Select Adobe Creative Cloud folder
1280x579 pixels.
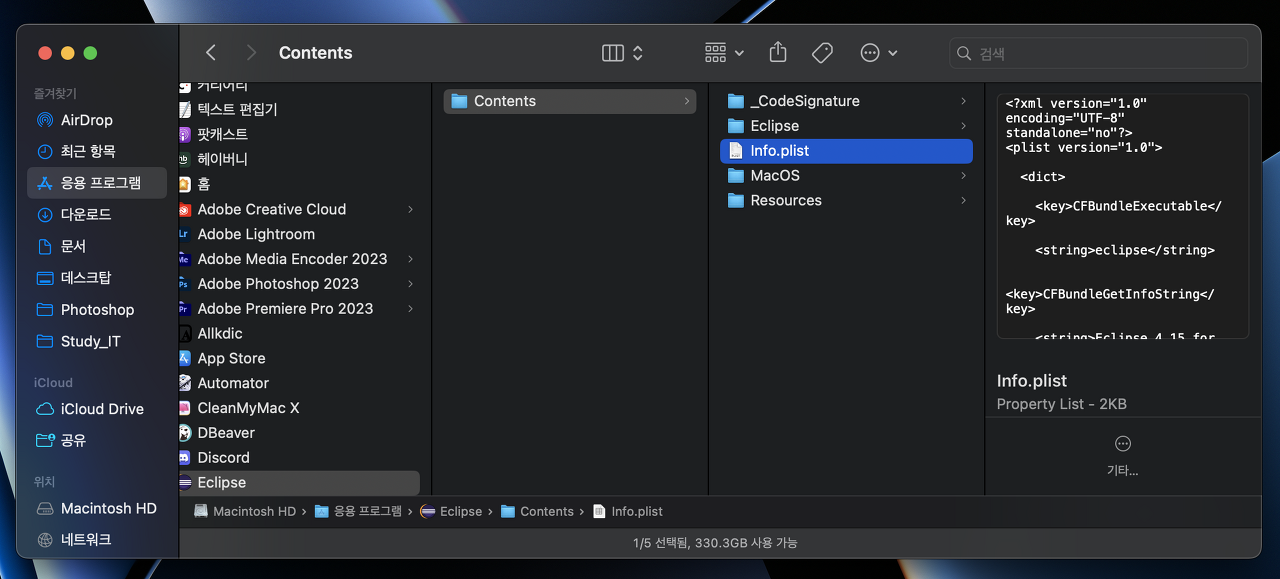point(299,209)
